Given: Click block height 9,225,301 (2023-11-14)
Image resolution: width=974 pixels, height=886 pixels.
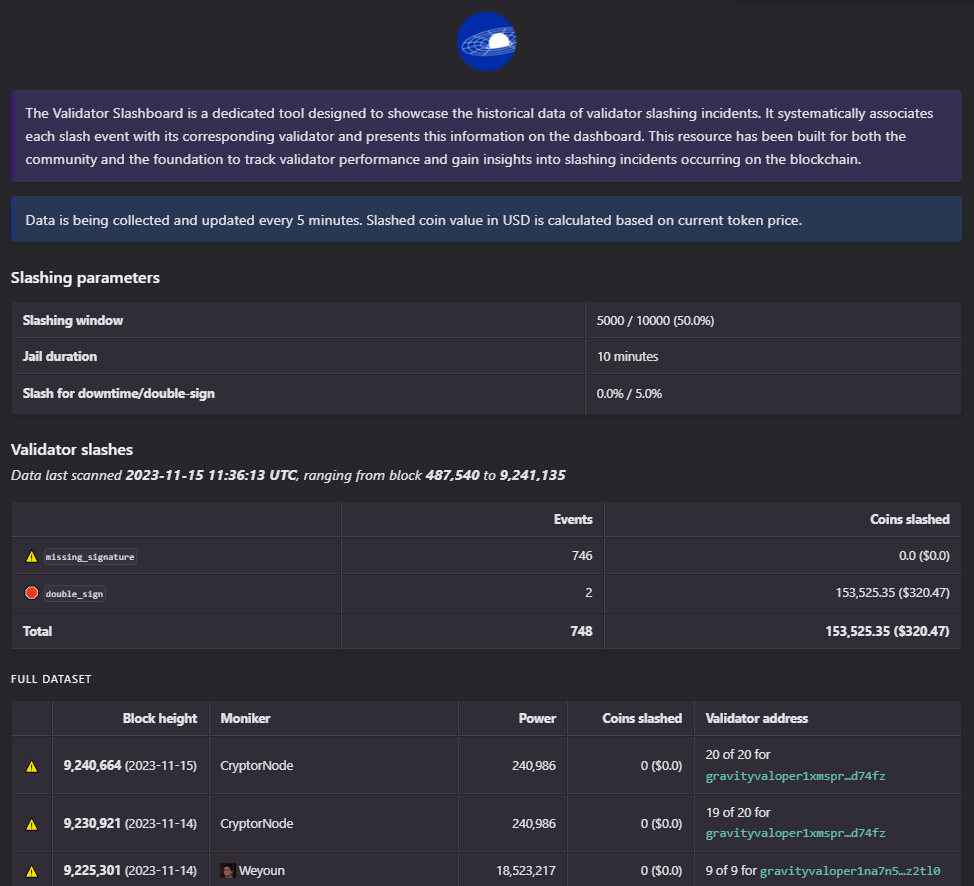Looking at the screenshot, I should click(x=130, y=870).
